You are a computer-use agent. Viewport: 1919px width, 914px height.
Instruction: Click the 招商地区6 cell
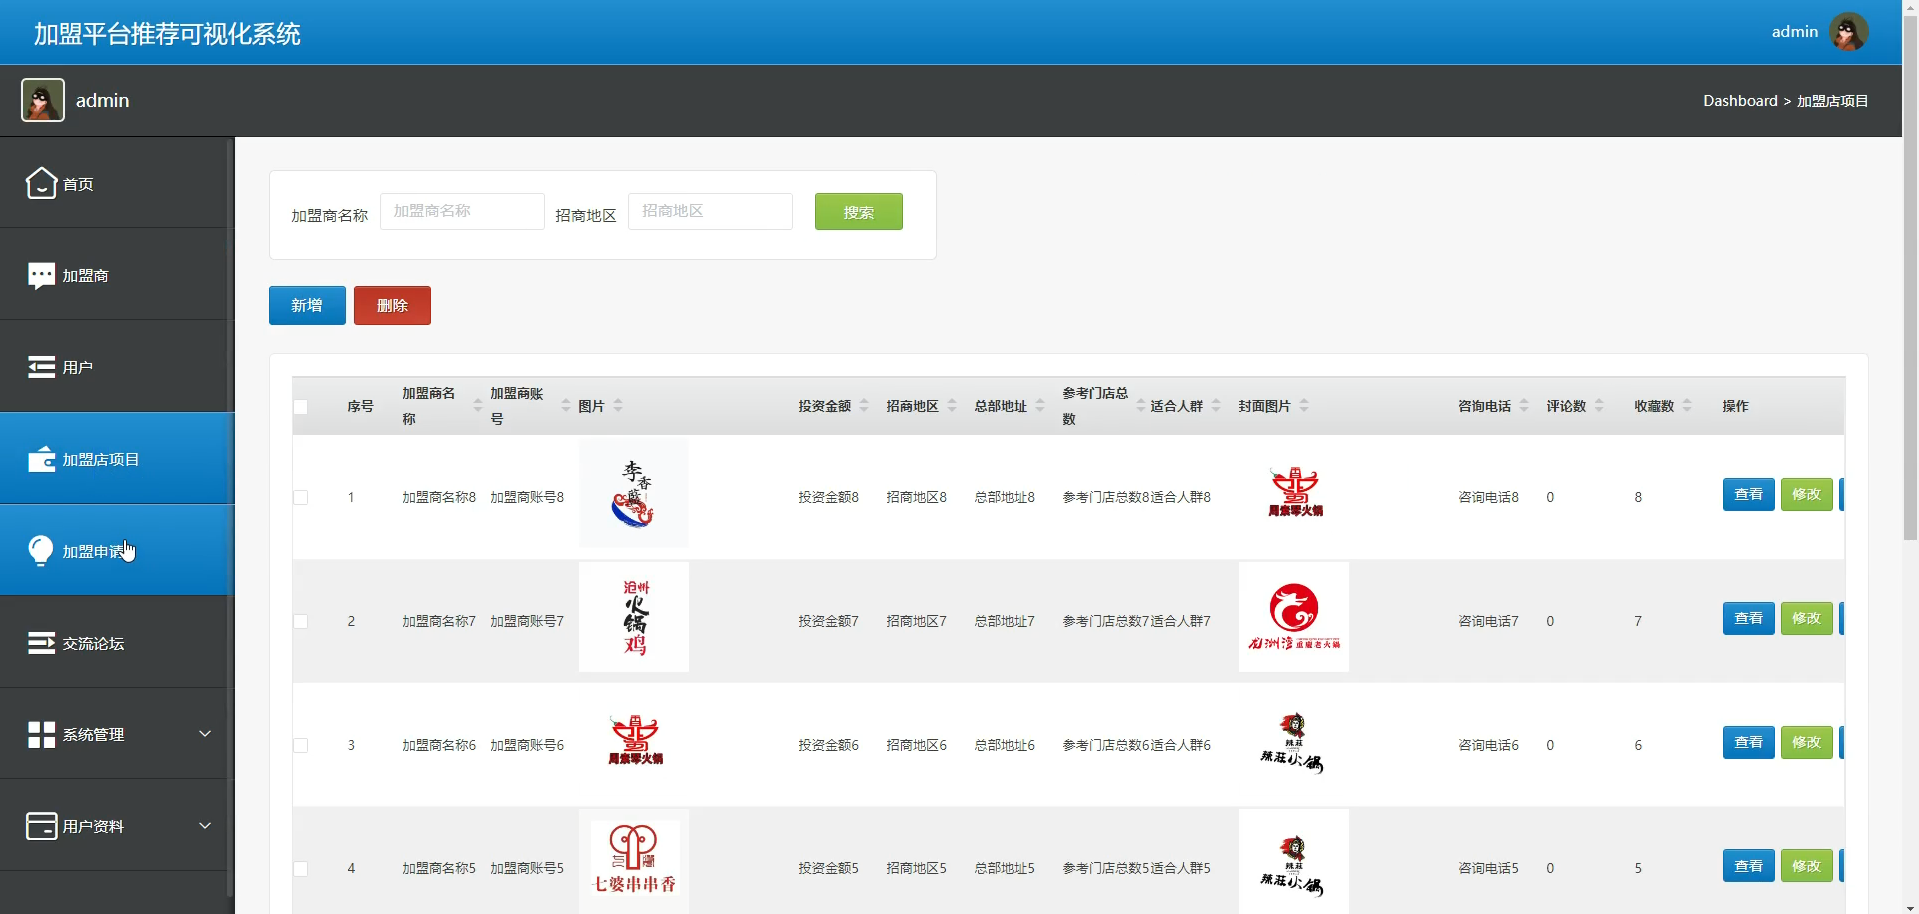[x=916, y=745]
